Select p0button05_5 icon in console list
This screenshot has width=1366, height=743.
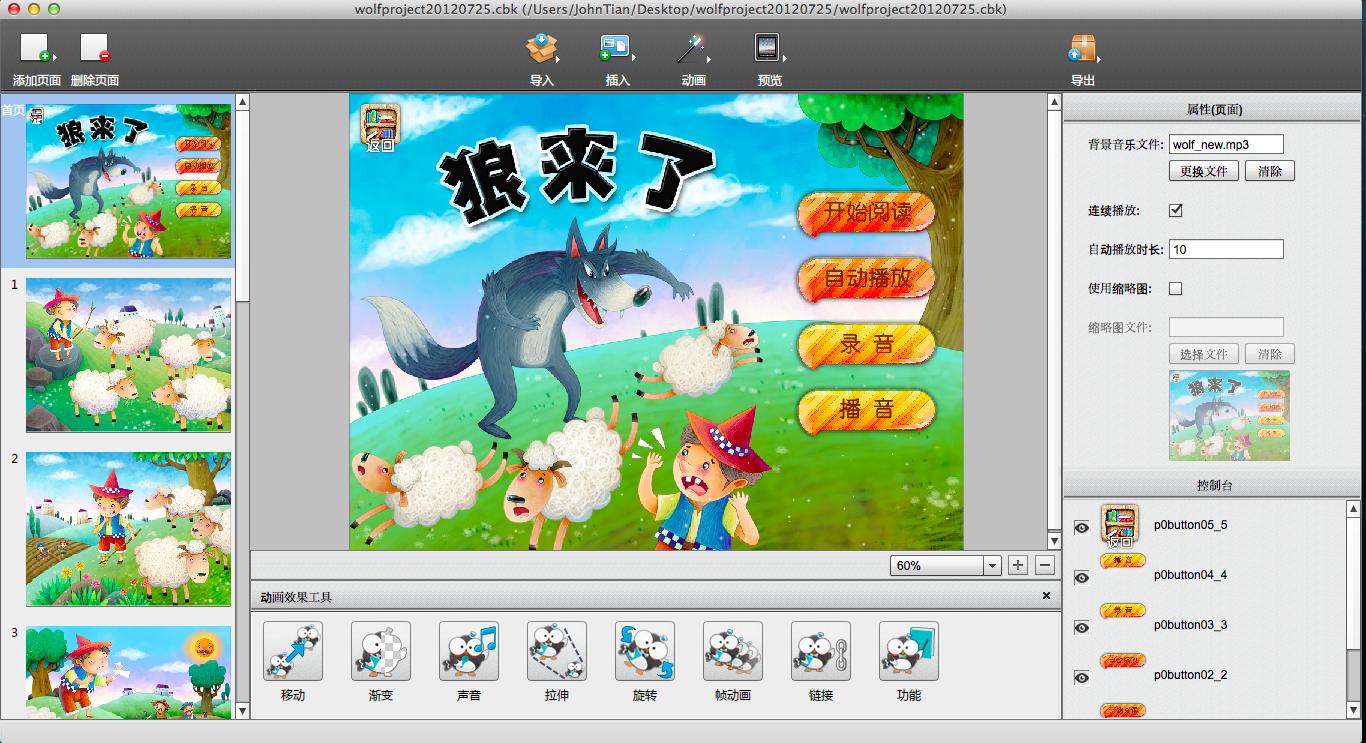1120,525
